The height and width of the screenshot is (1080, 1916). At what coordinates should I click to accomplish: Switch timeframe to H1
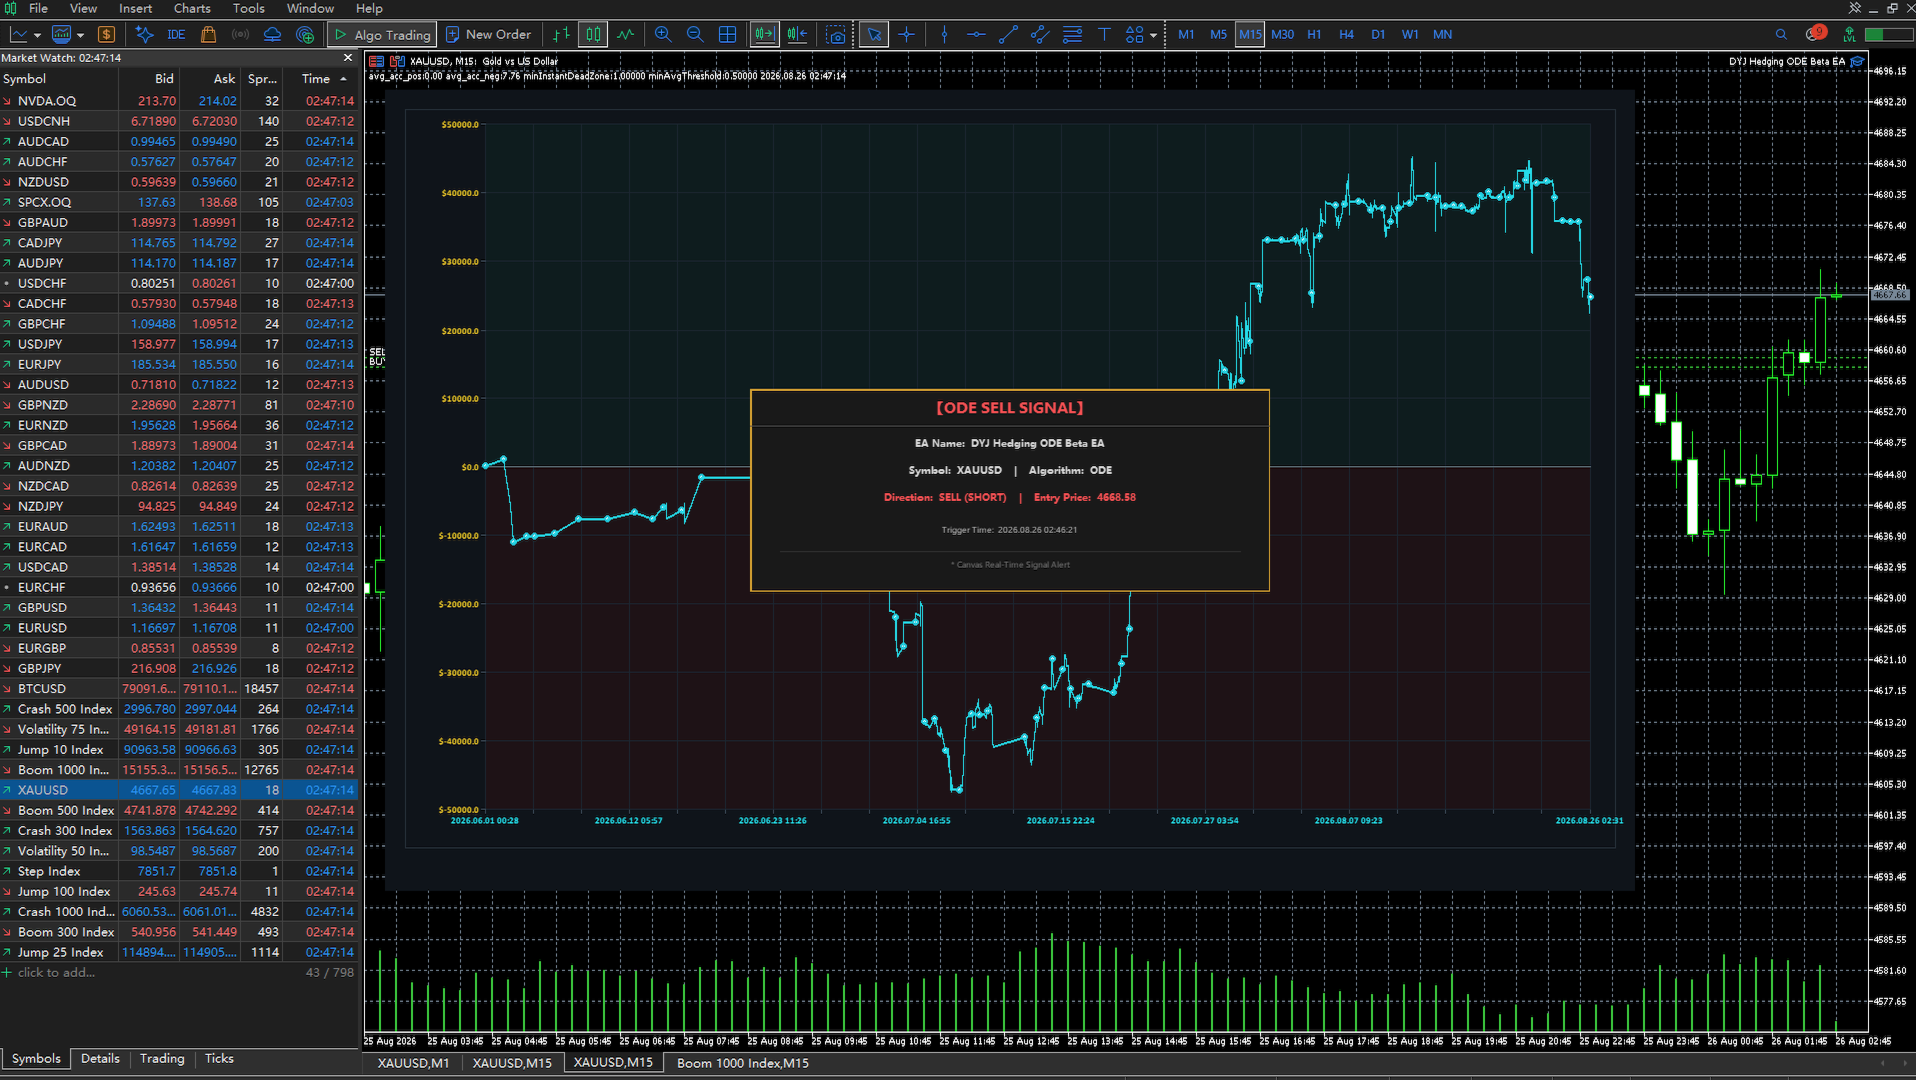tap(1314, 34)
